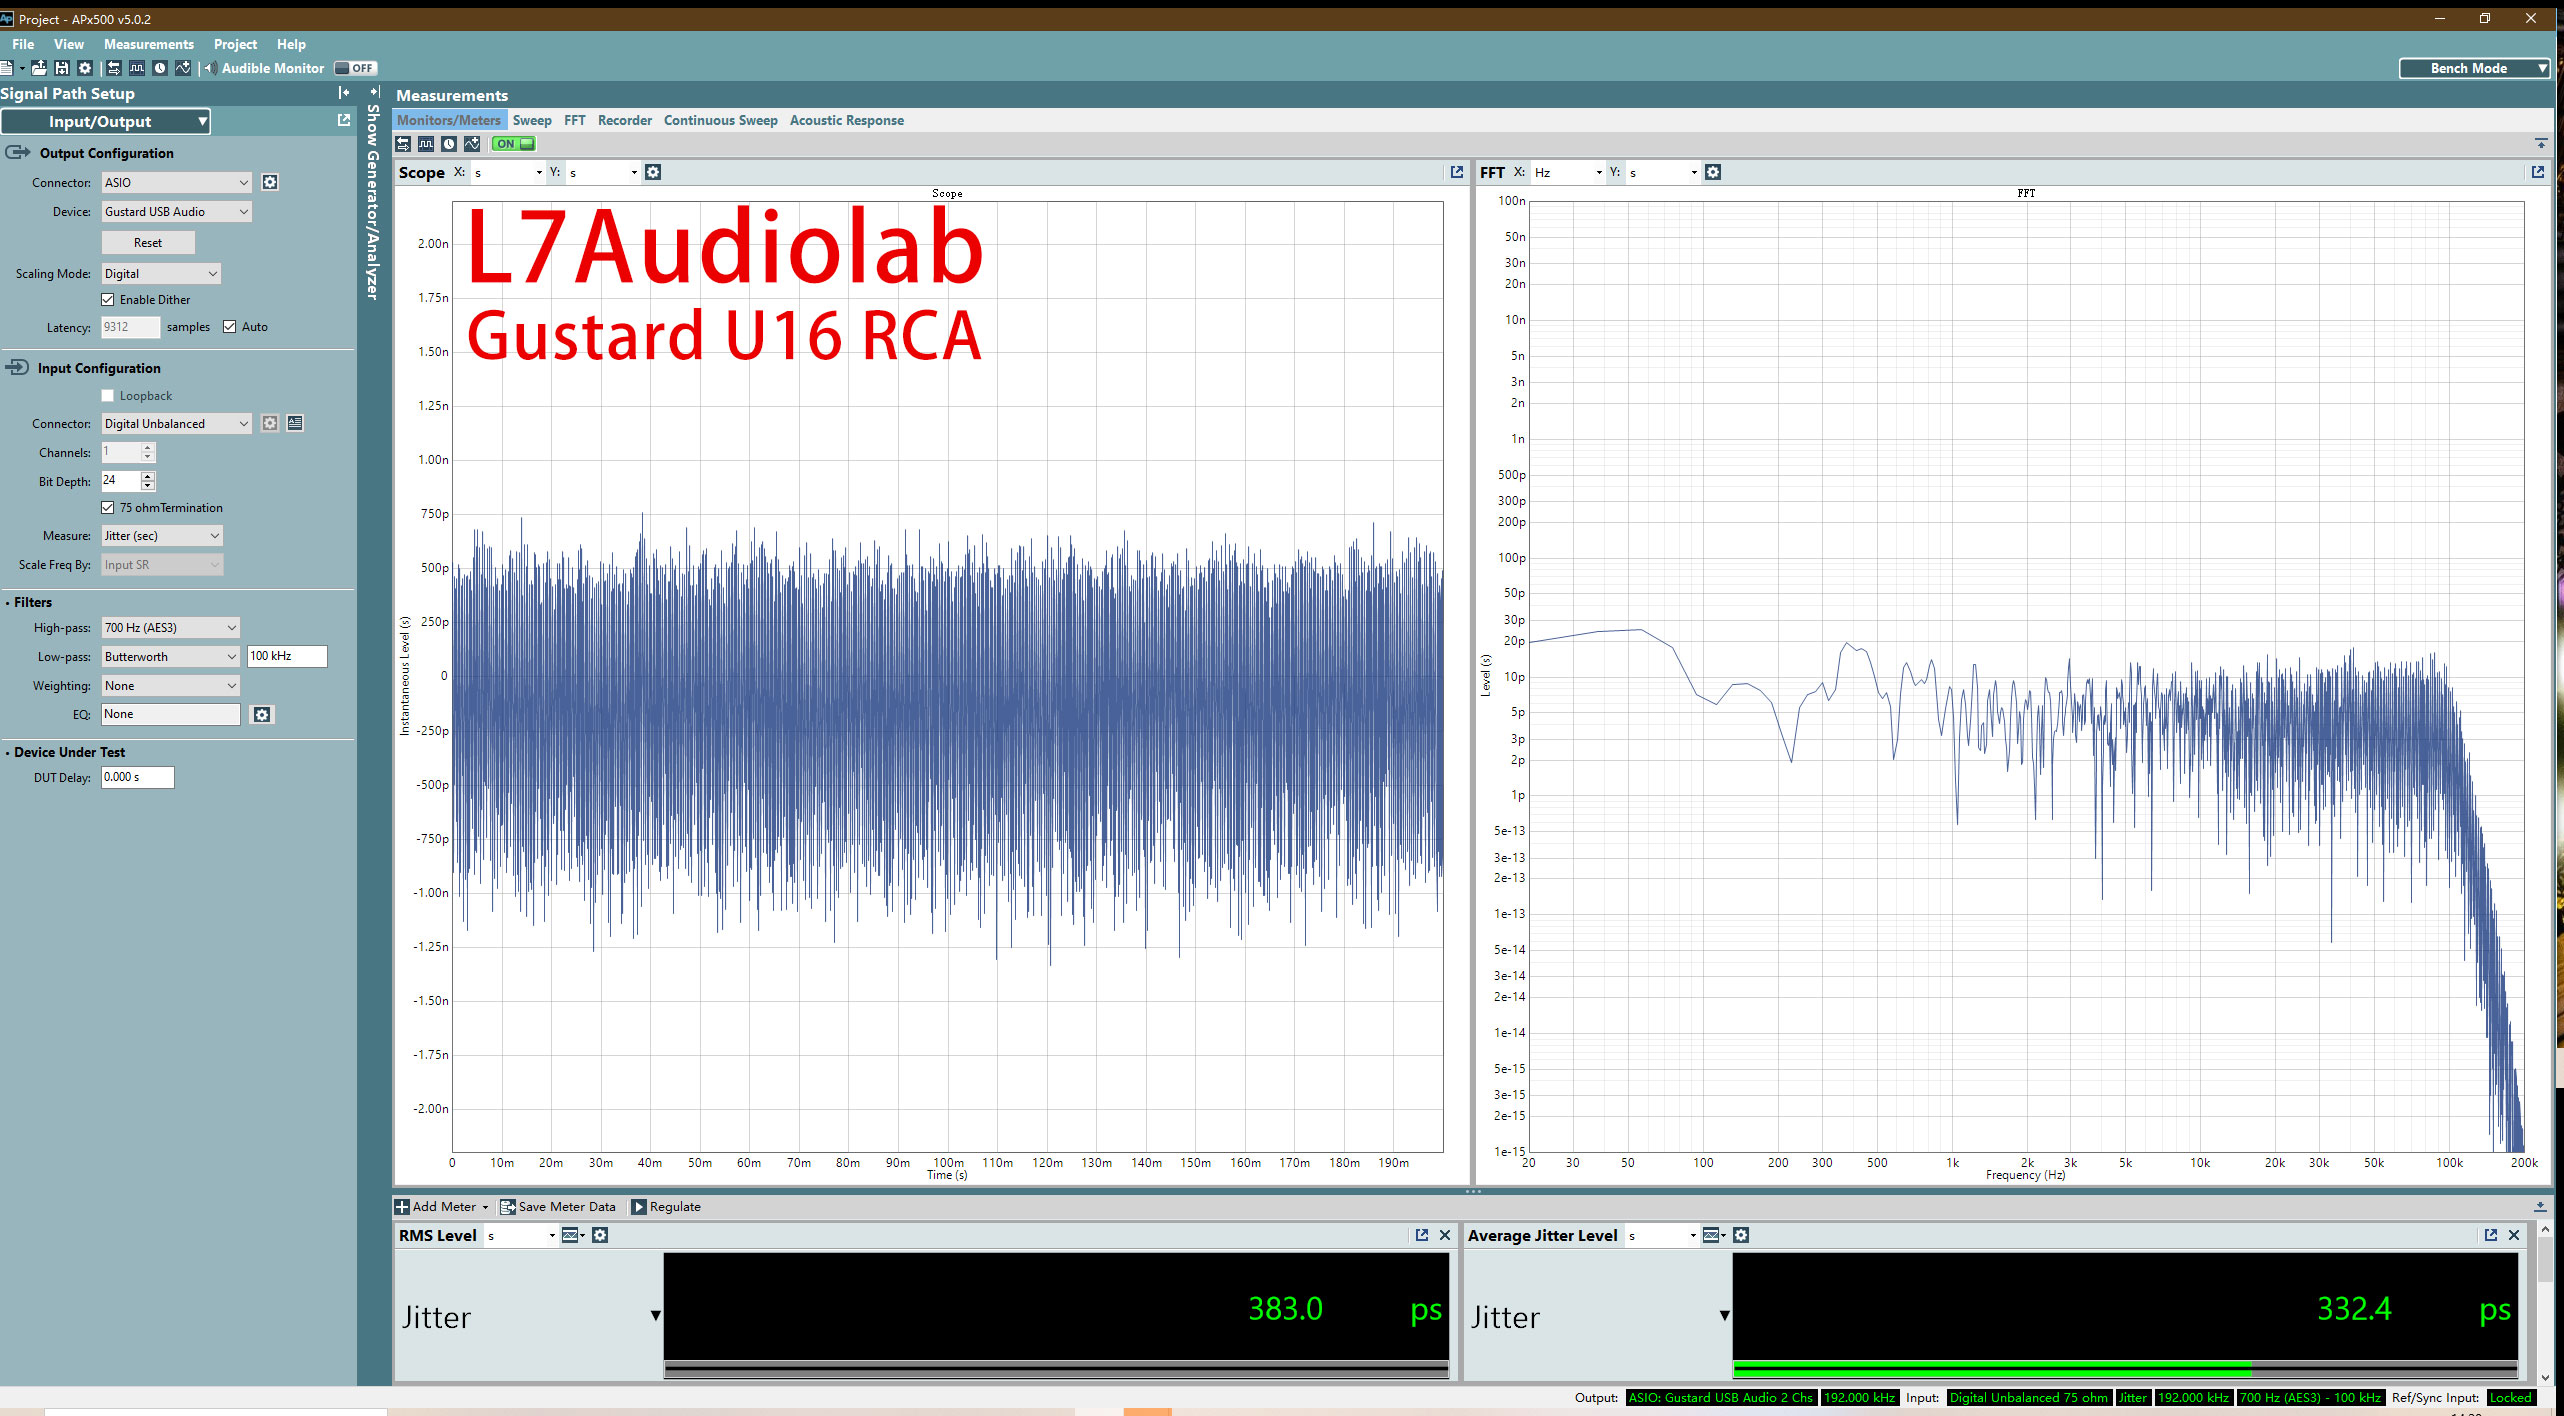The width and height of the screenshot is (2564, 1416).
Task: Save project using toolbar disk icon
Action: click(x=62, y=68)
